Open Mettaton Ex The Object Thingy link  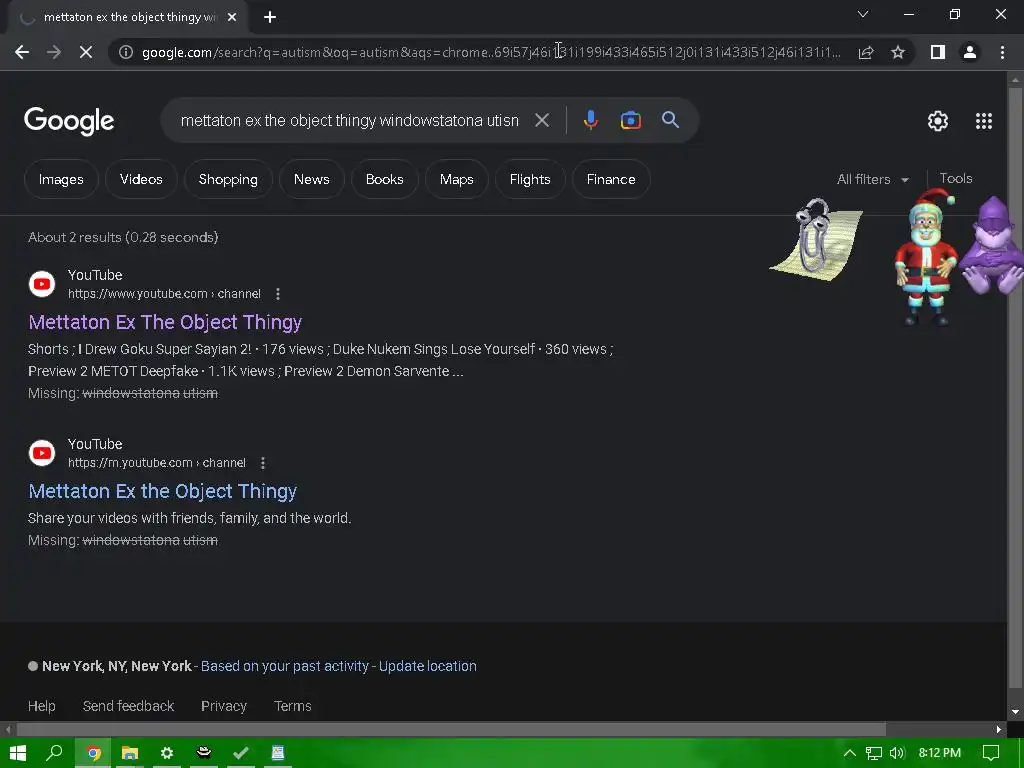165,322
